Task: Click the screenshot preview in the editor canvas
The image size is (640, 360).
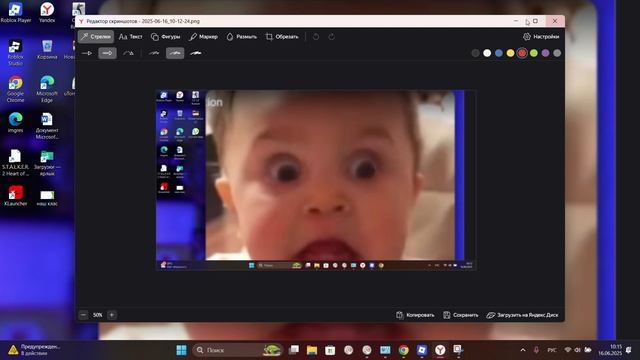Action: (x=316, y=180)
